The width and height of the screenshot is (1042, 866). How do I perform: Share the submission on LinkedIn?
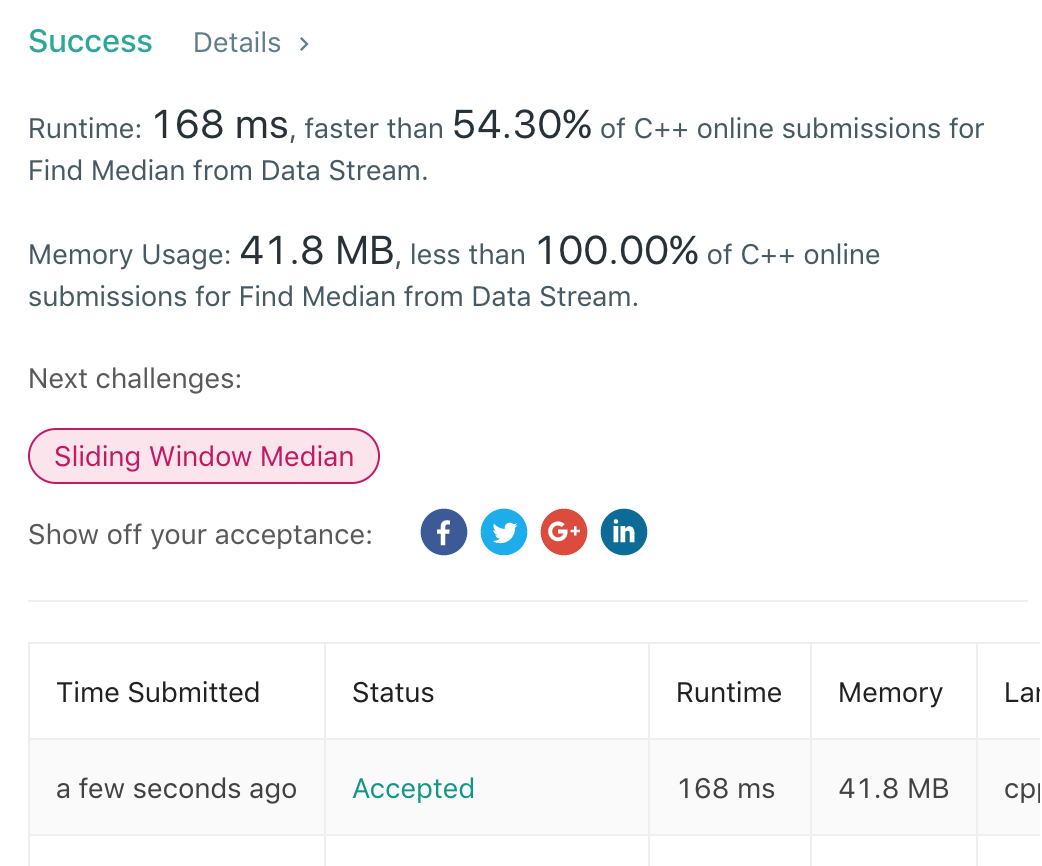click(624, 532)
